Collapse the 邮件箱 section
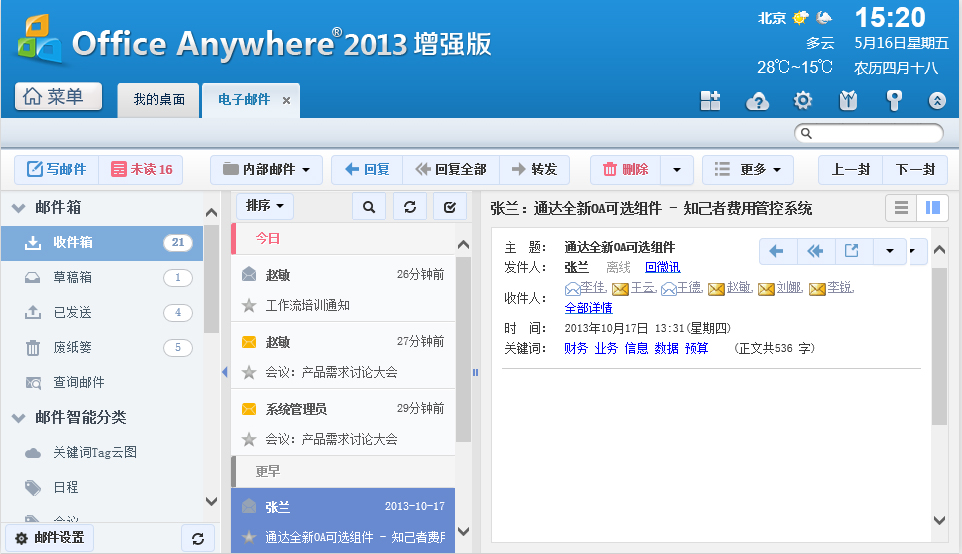This screenshot has width=962, height=554. click(x=19, y=208)
